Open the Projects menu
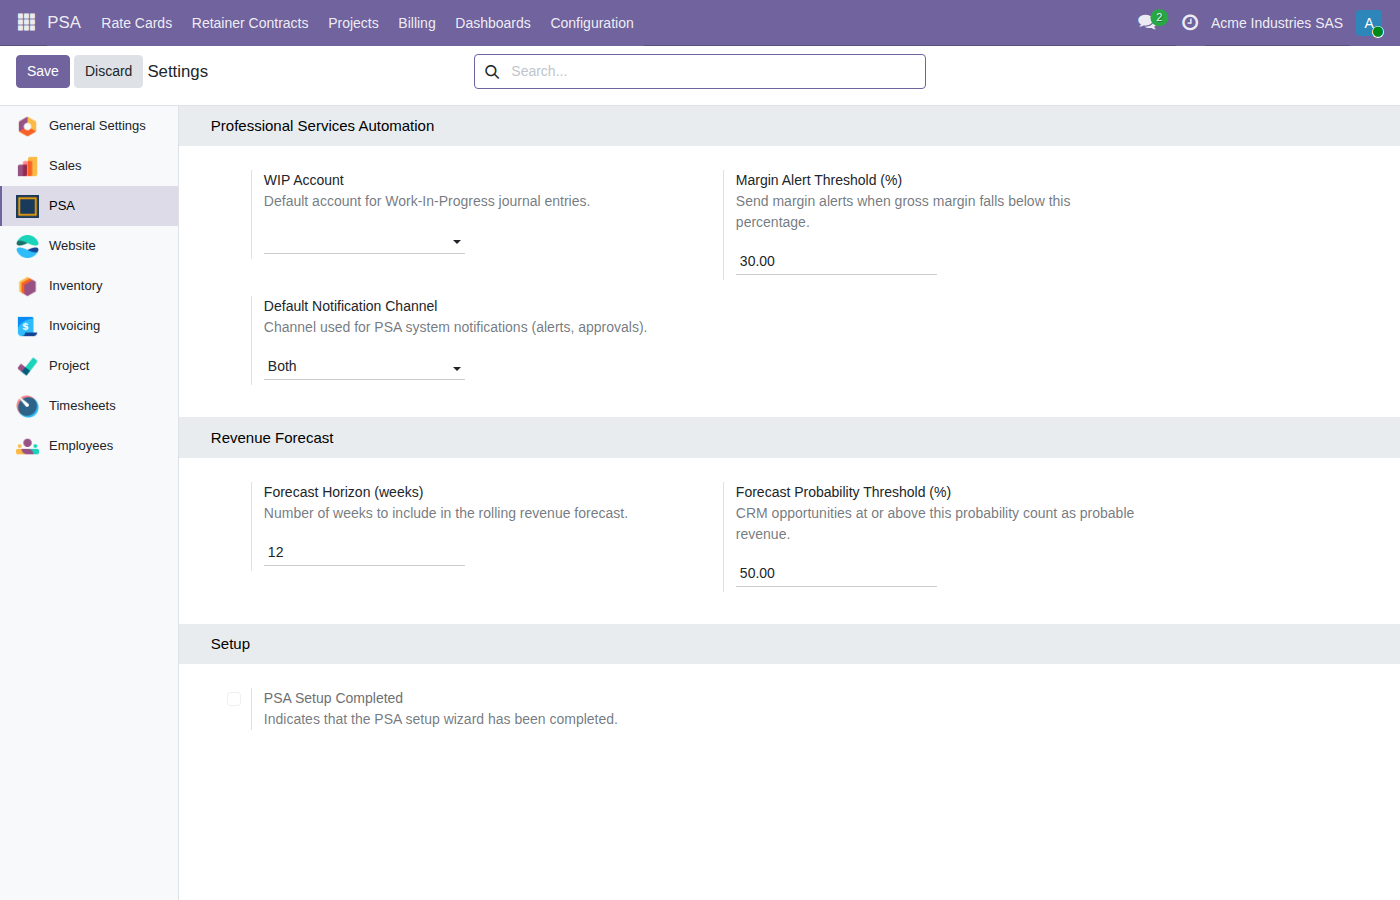Screen dimensions: 1400x900 353,23
